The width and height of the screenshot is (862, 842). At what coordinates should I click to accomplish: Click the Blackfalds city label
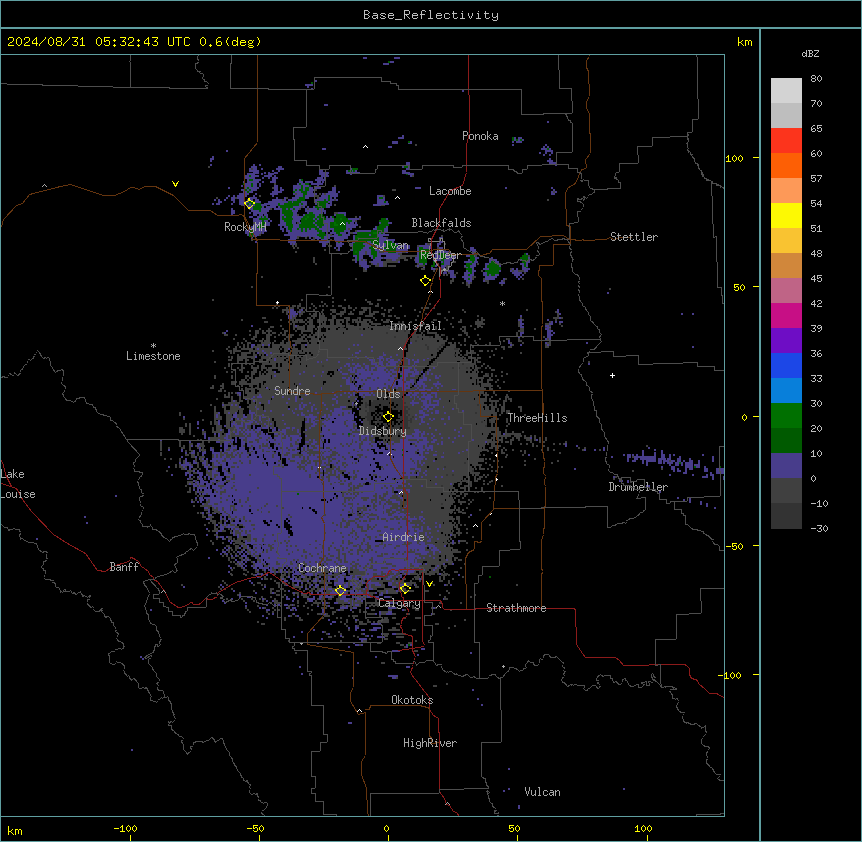pos(441,223)
